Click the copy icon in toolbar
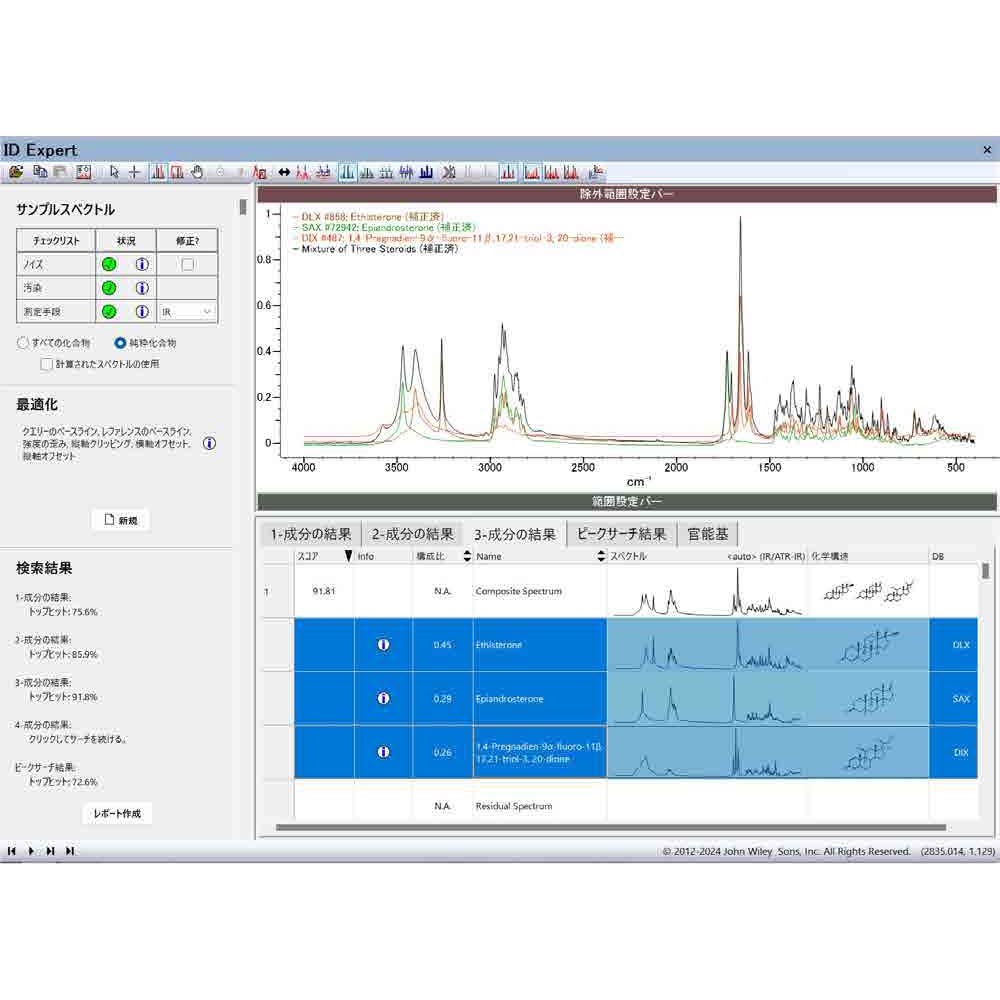The height and width of the screenshot is (1000, 1000). 40,172
